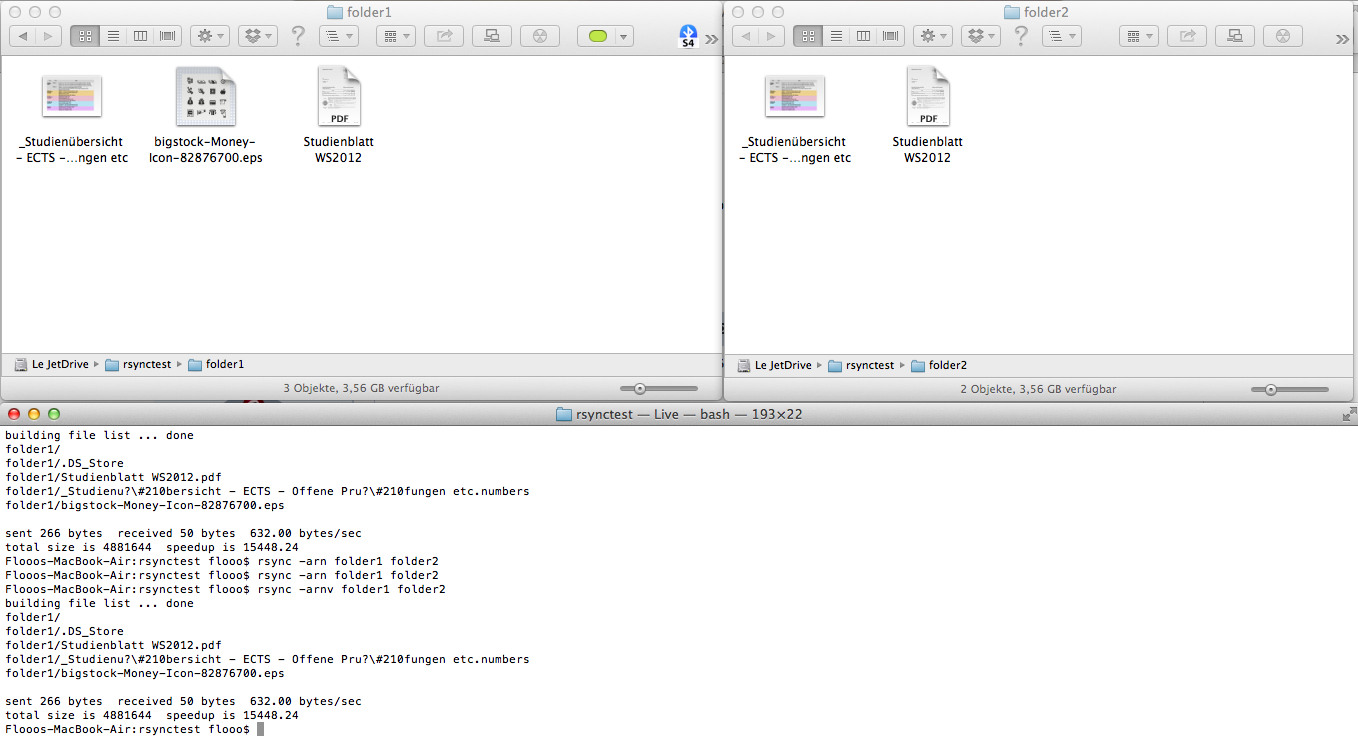Switch folder2 window to Cover Flow view
The height and width of the screenshot is (737, 1358).
click(x=891, y=36)
